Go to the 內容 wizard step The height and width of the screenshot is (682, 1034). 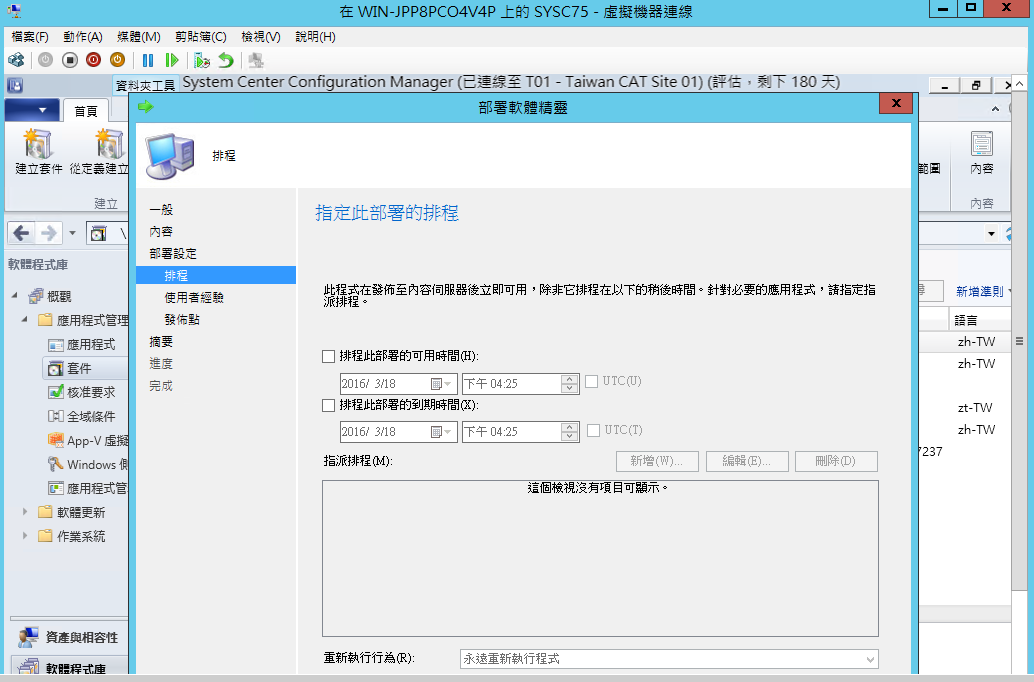tap(161, 232)
